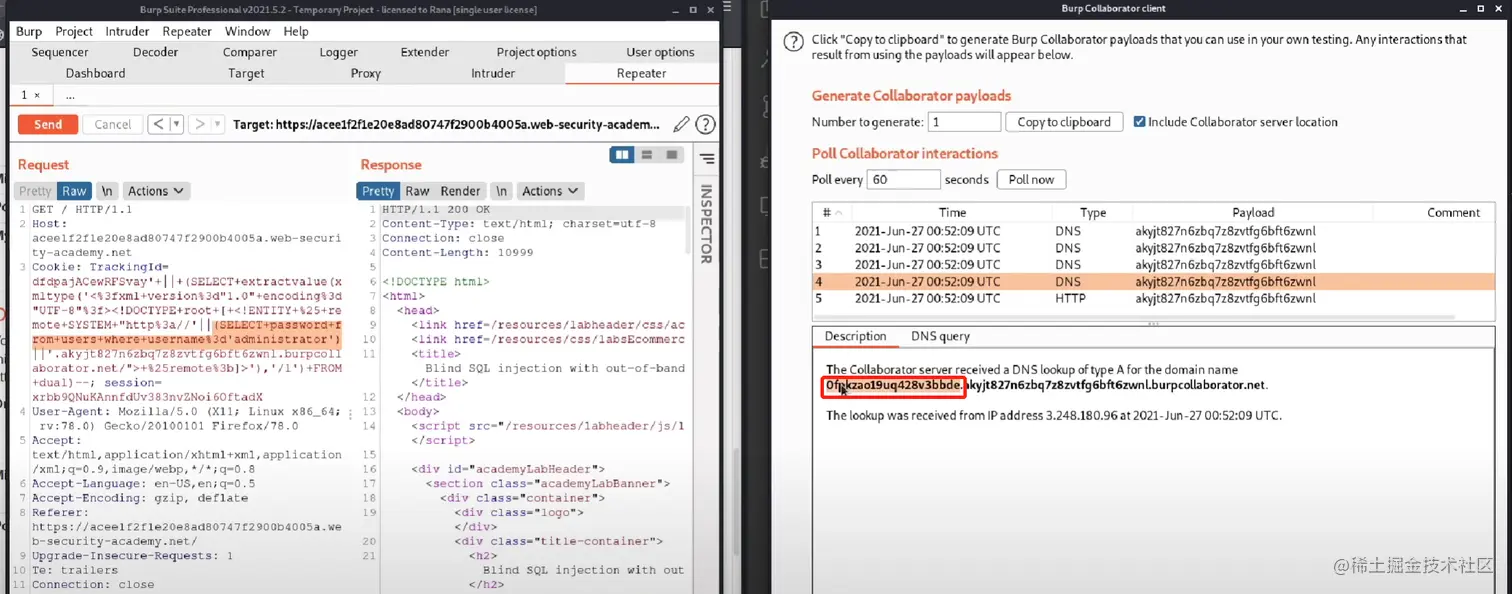Viewport: 1512px width, 594px height.
Task: Switch to Target tab
Action: pyautogui.click(x=246, y=73)
